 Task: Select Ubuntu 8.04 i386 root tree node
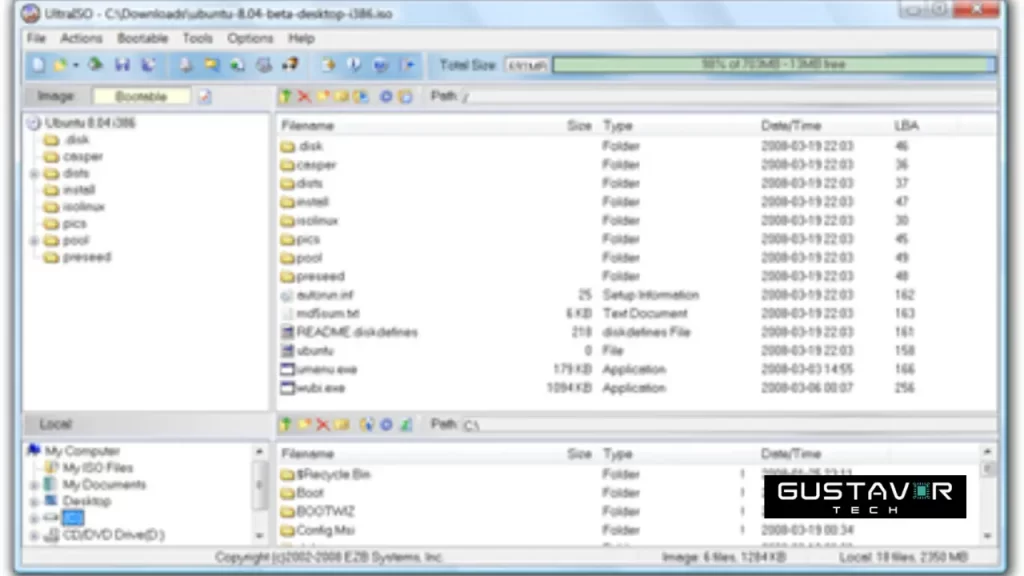(x=90, y=123)
